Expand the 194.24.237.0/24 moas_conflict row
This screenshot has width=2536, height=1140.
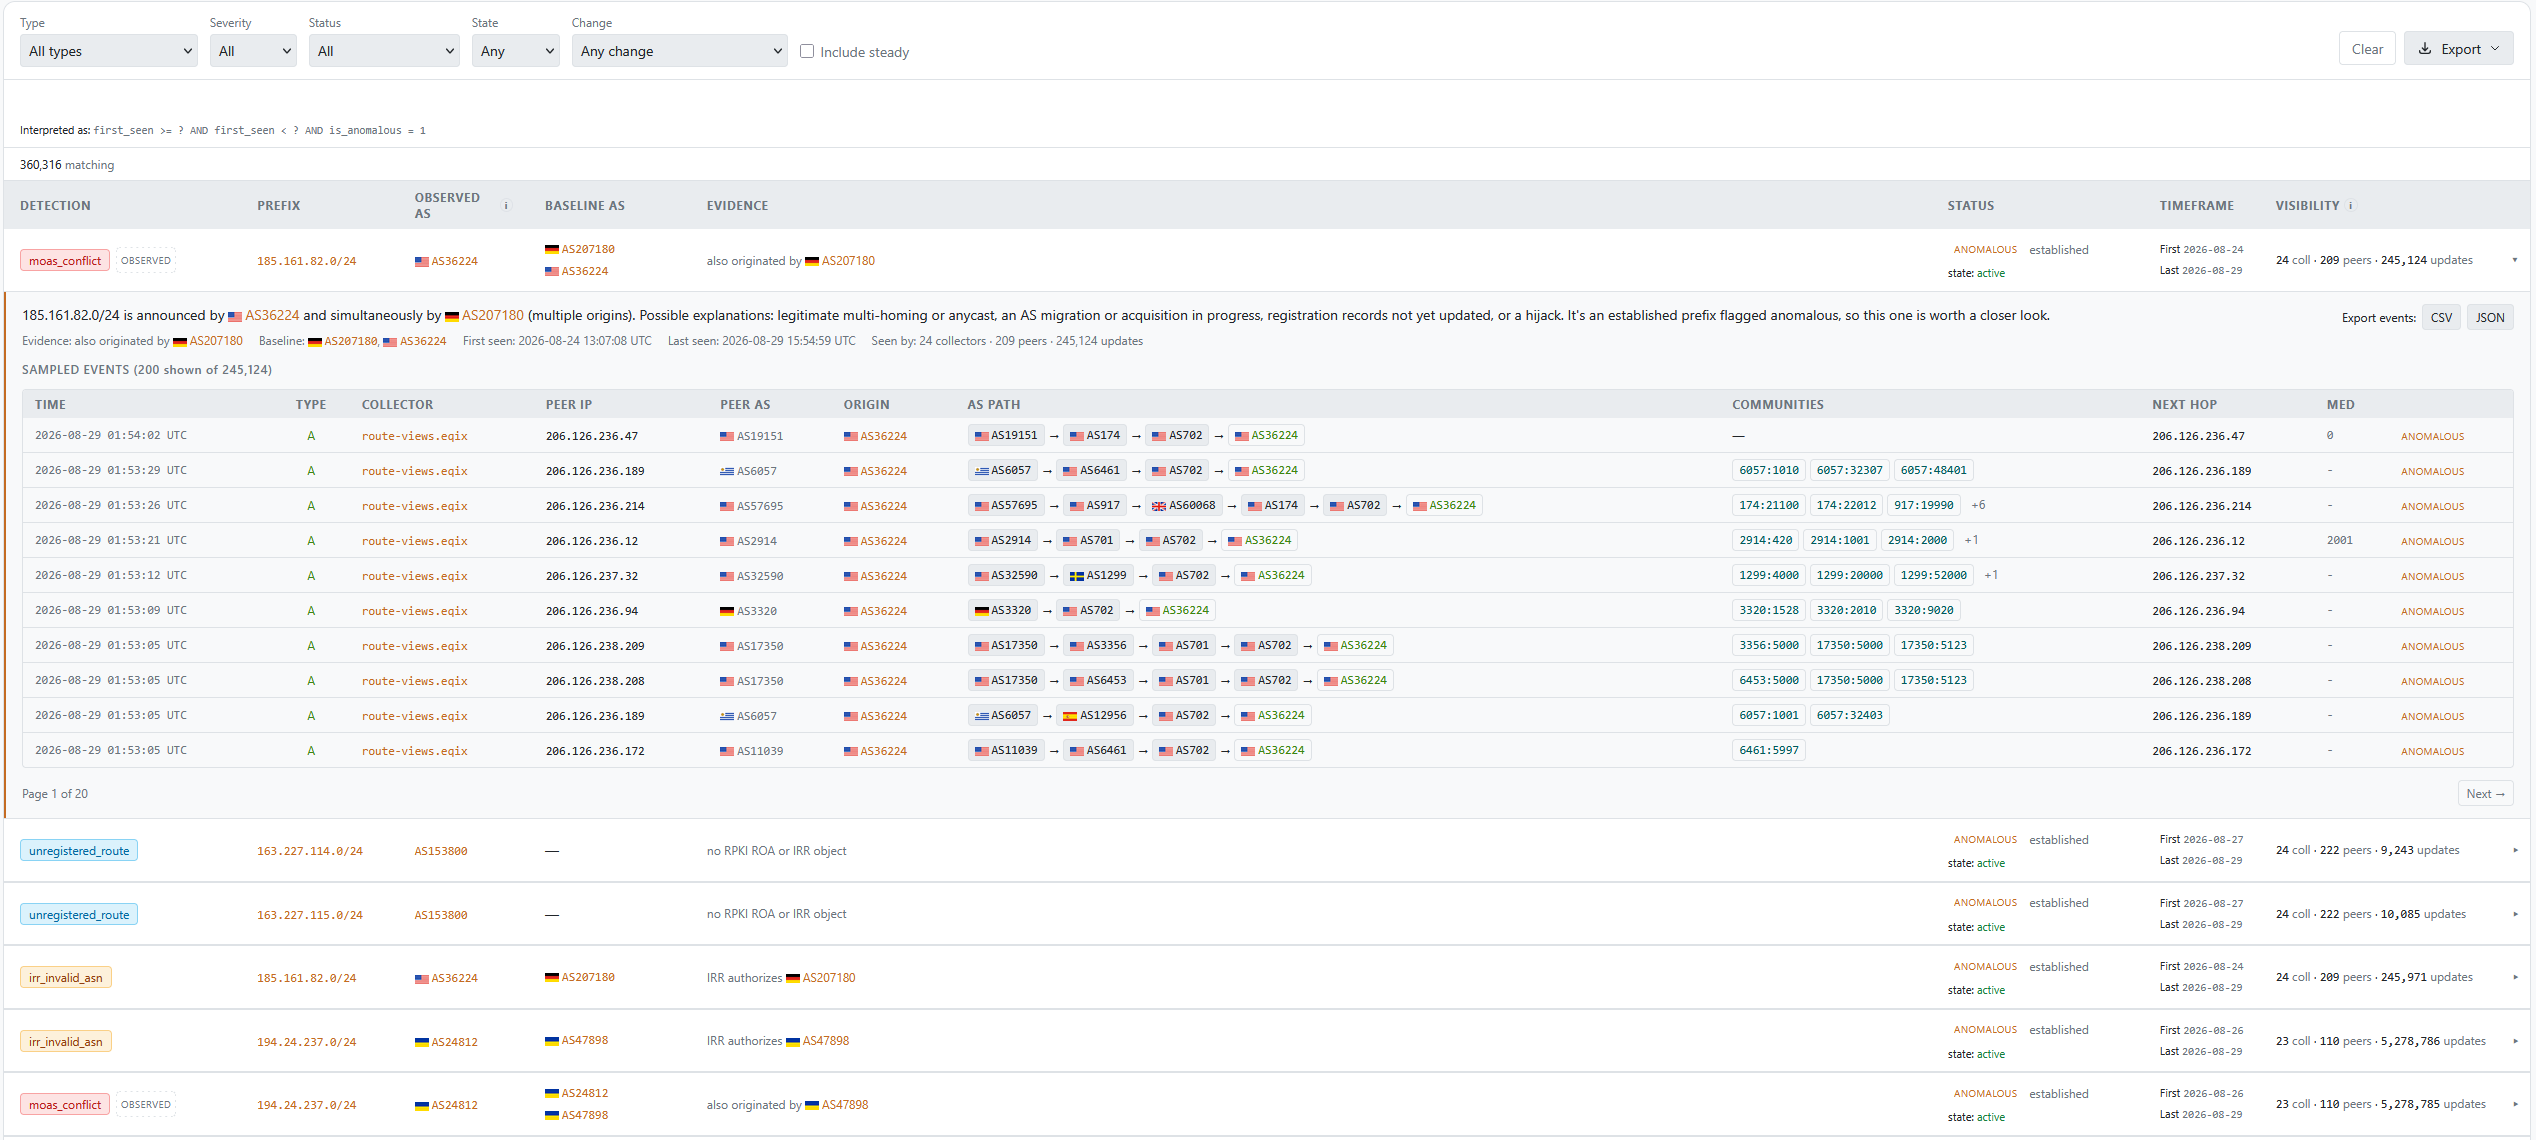[2514, 1105]
